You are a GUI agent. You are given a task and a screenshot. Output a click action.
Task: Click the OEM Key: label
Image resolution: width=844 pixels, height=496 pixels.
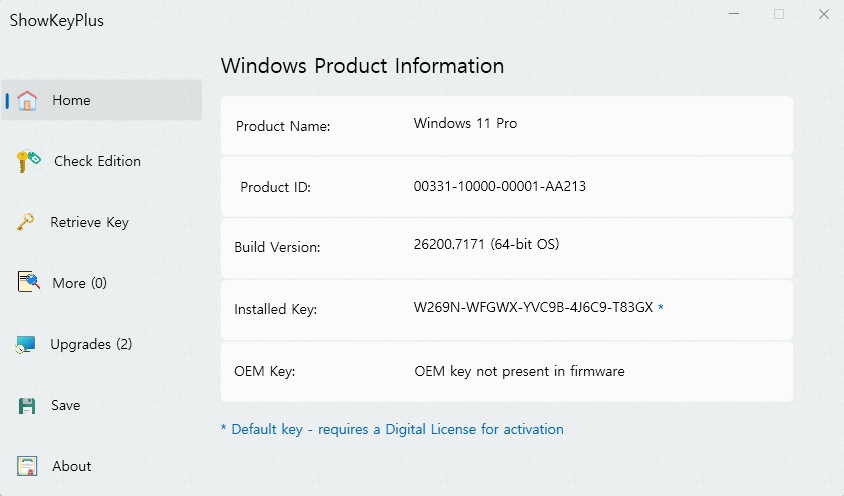coord(264,372)
